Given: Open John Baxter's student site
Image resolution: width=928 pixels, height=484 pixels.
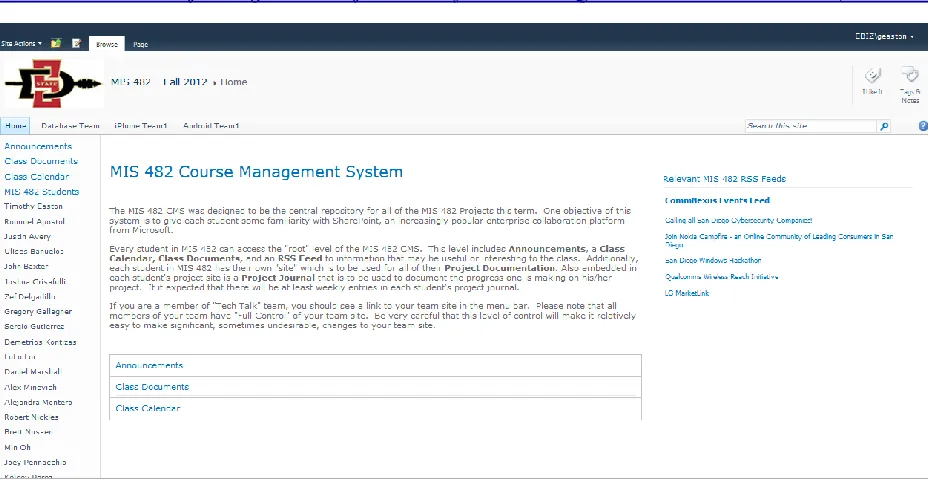Looking at the screenshot, I should coord(26,266).
